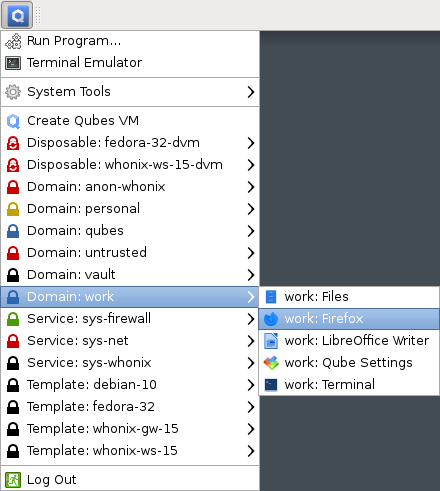
Task: Click the work Files cabinet icon
Action: [271, 297]
